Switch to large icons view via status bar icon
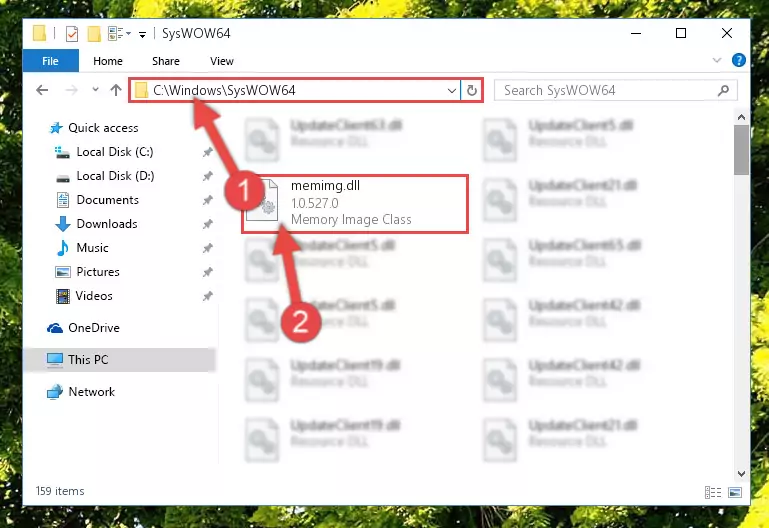 point(735,492)
